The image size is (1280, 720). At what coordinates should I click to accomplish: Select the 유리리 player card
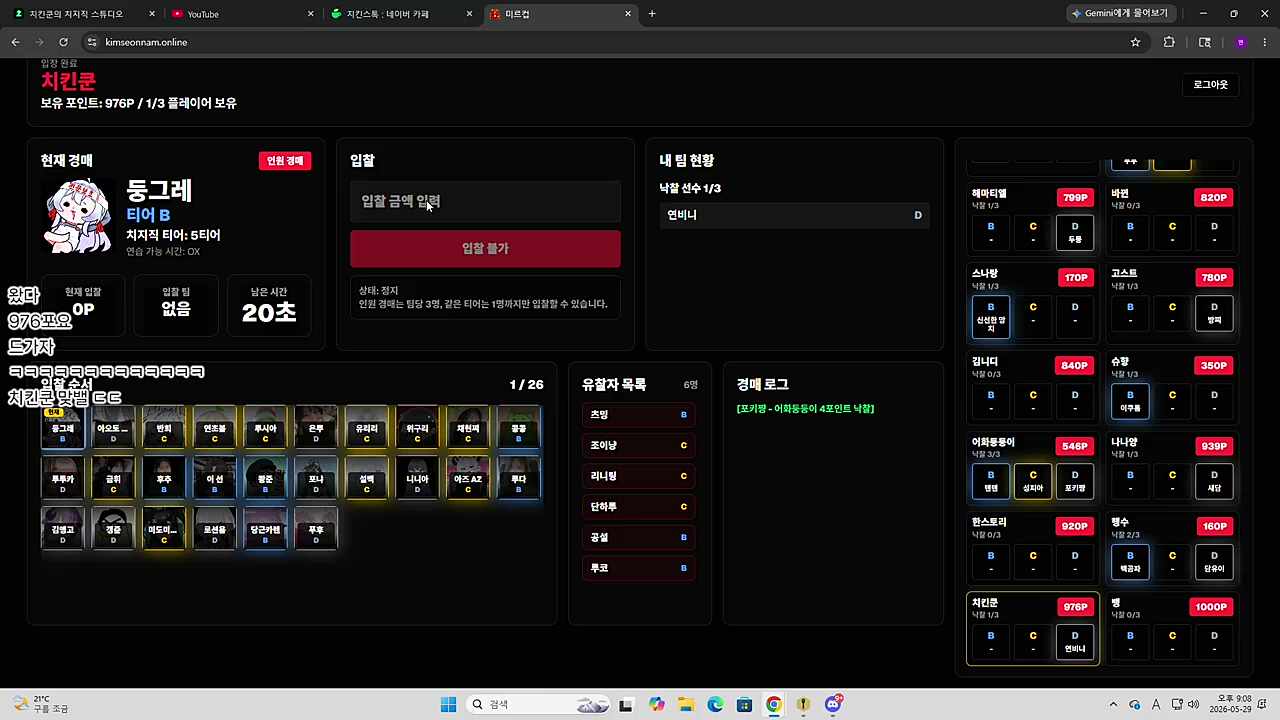tap(367, 427)
